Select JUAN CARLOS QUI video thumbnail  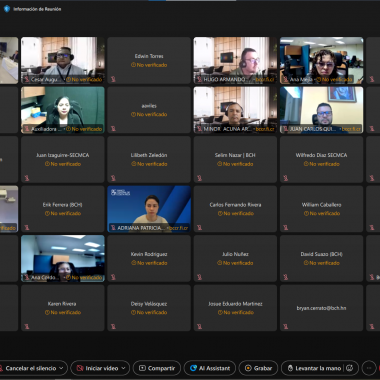321,110
